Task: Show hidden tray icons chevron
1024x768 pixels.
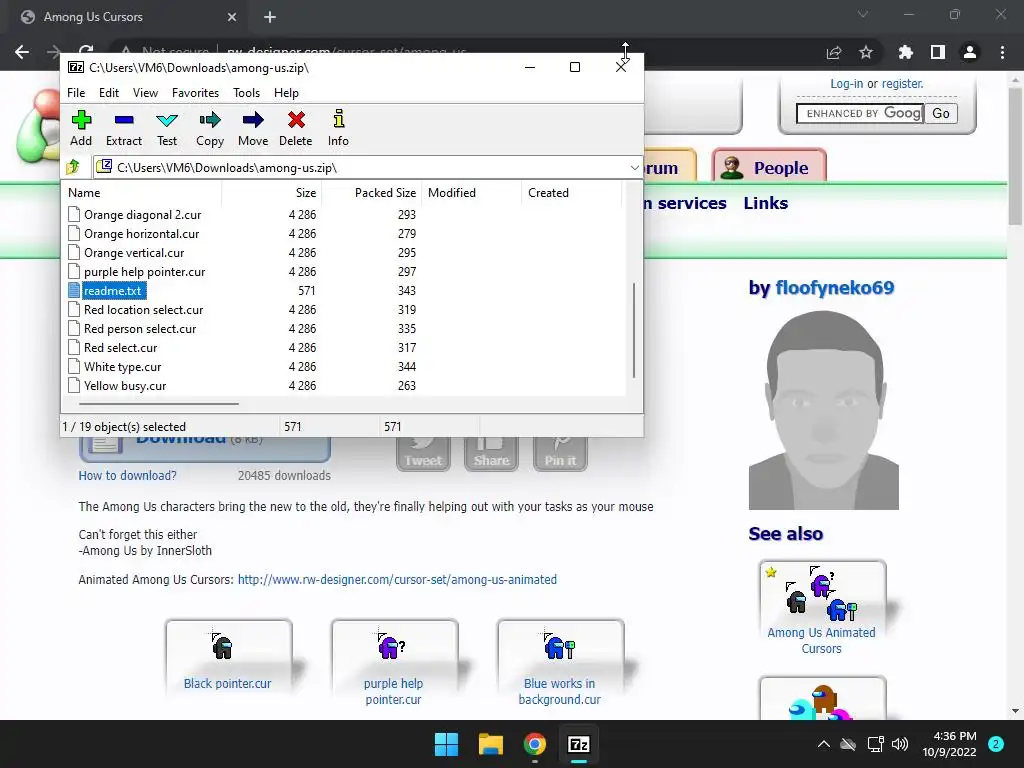Action: click(824, 744)
